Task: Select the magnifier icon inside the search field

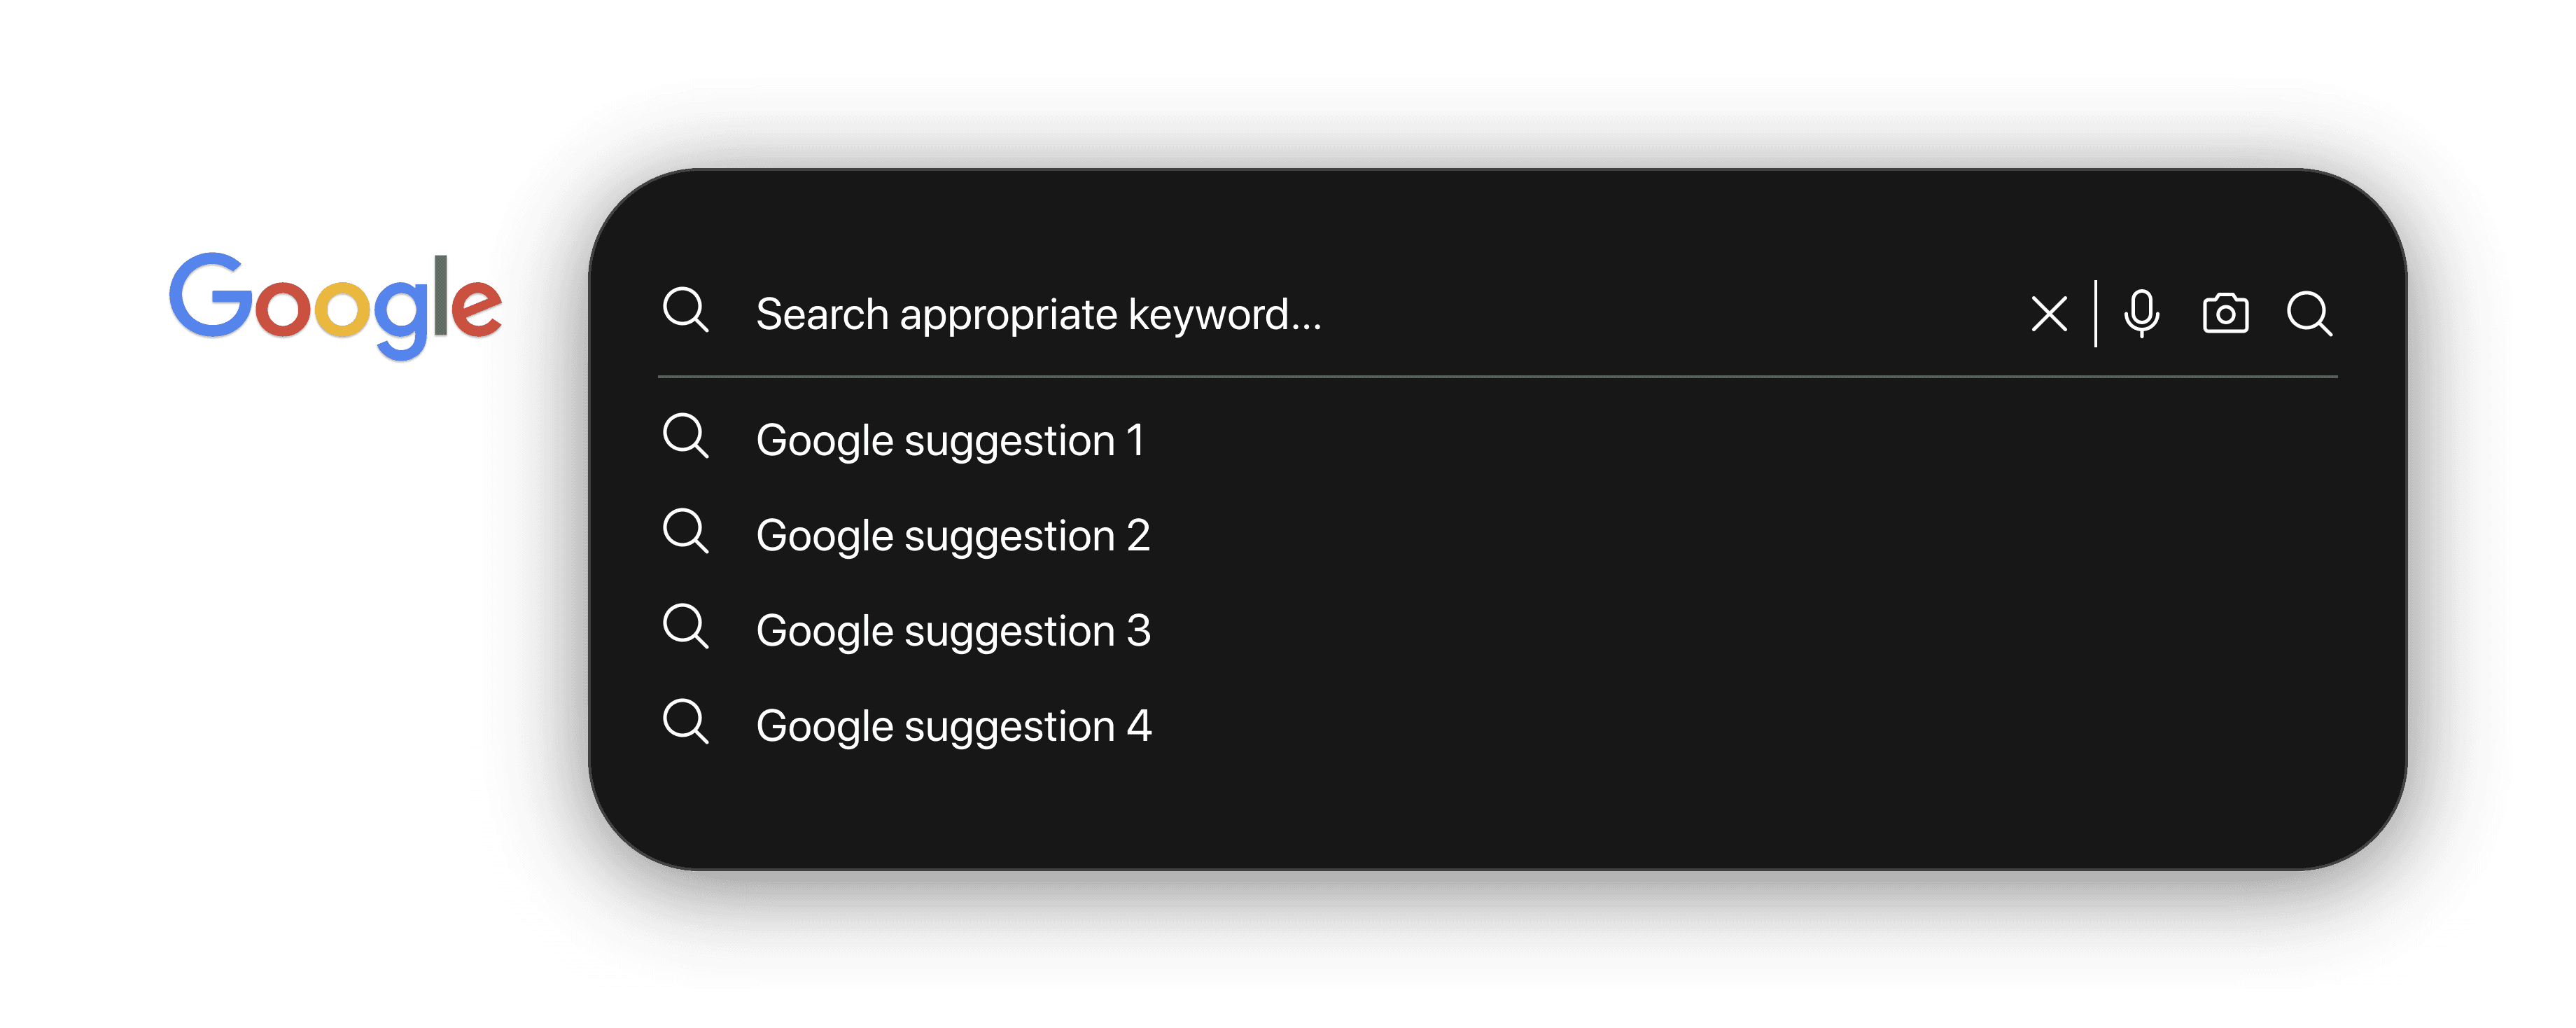Action: 687,313
